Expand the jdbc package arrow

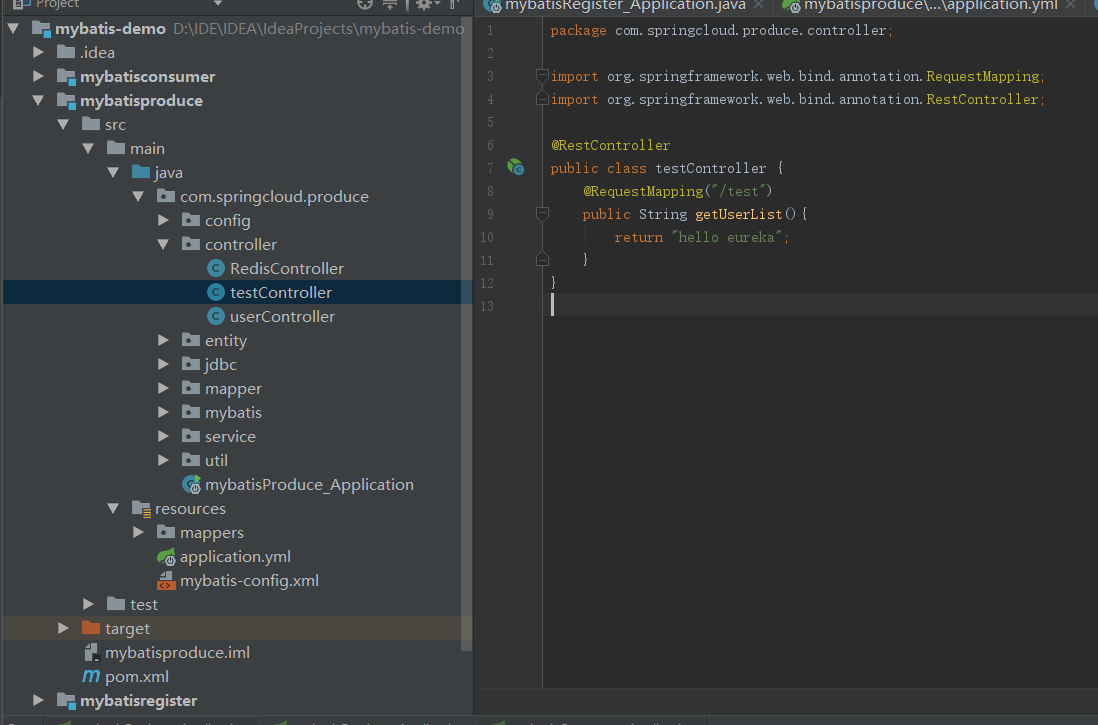(x=163, y=364)
